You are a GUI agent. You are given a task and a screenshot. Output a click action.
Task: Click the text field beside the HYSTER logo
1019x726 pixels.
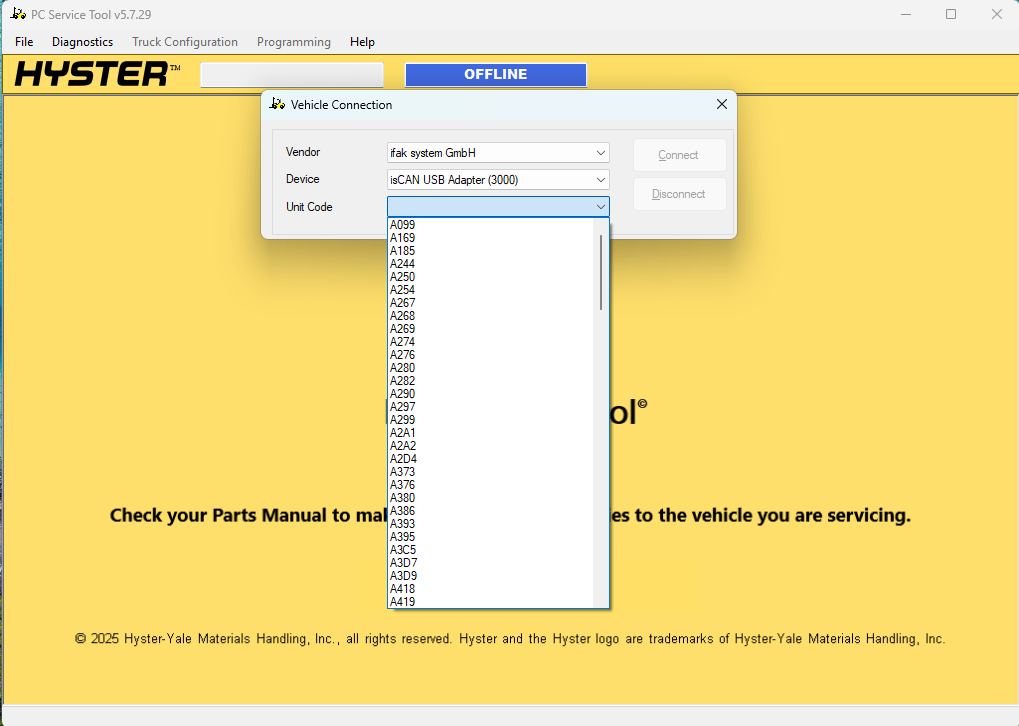(291, 73)
